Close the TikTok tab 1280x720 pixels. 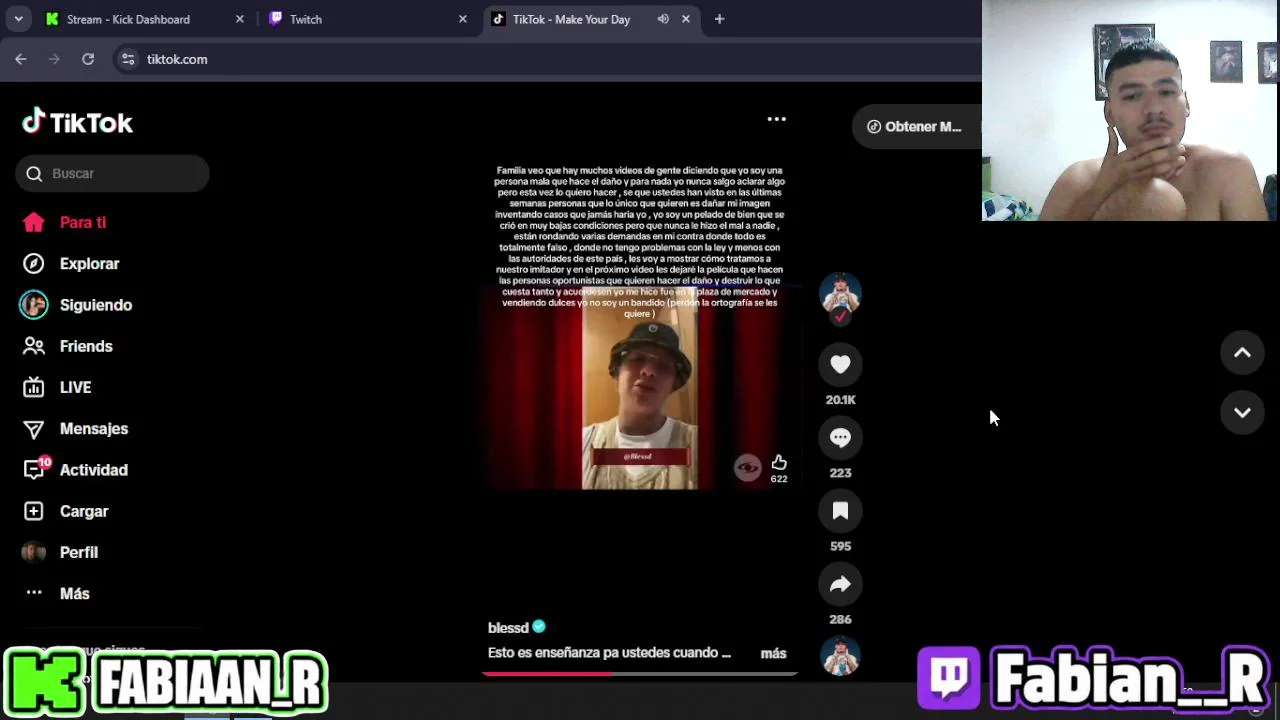pyautogui.click(x=686, y=19)
